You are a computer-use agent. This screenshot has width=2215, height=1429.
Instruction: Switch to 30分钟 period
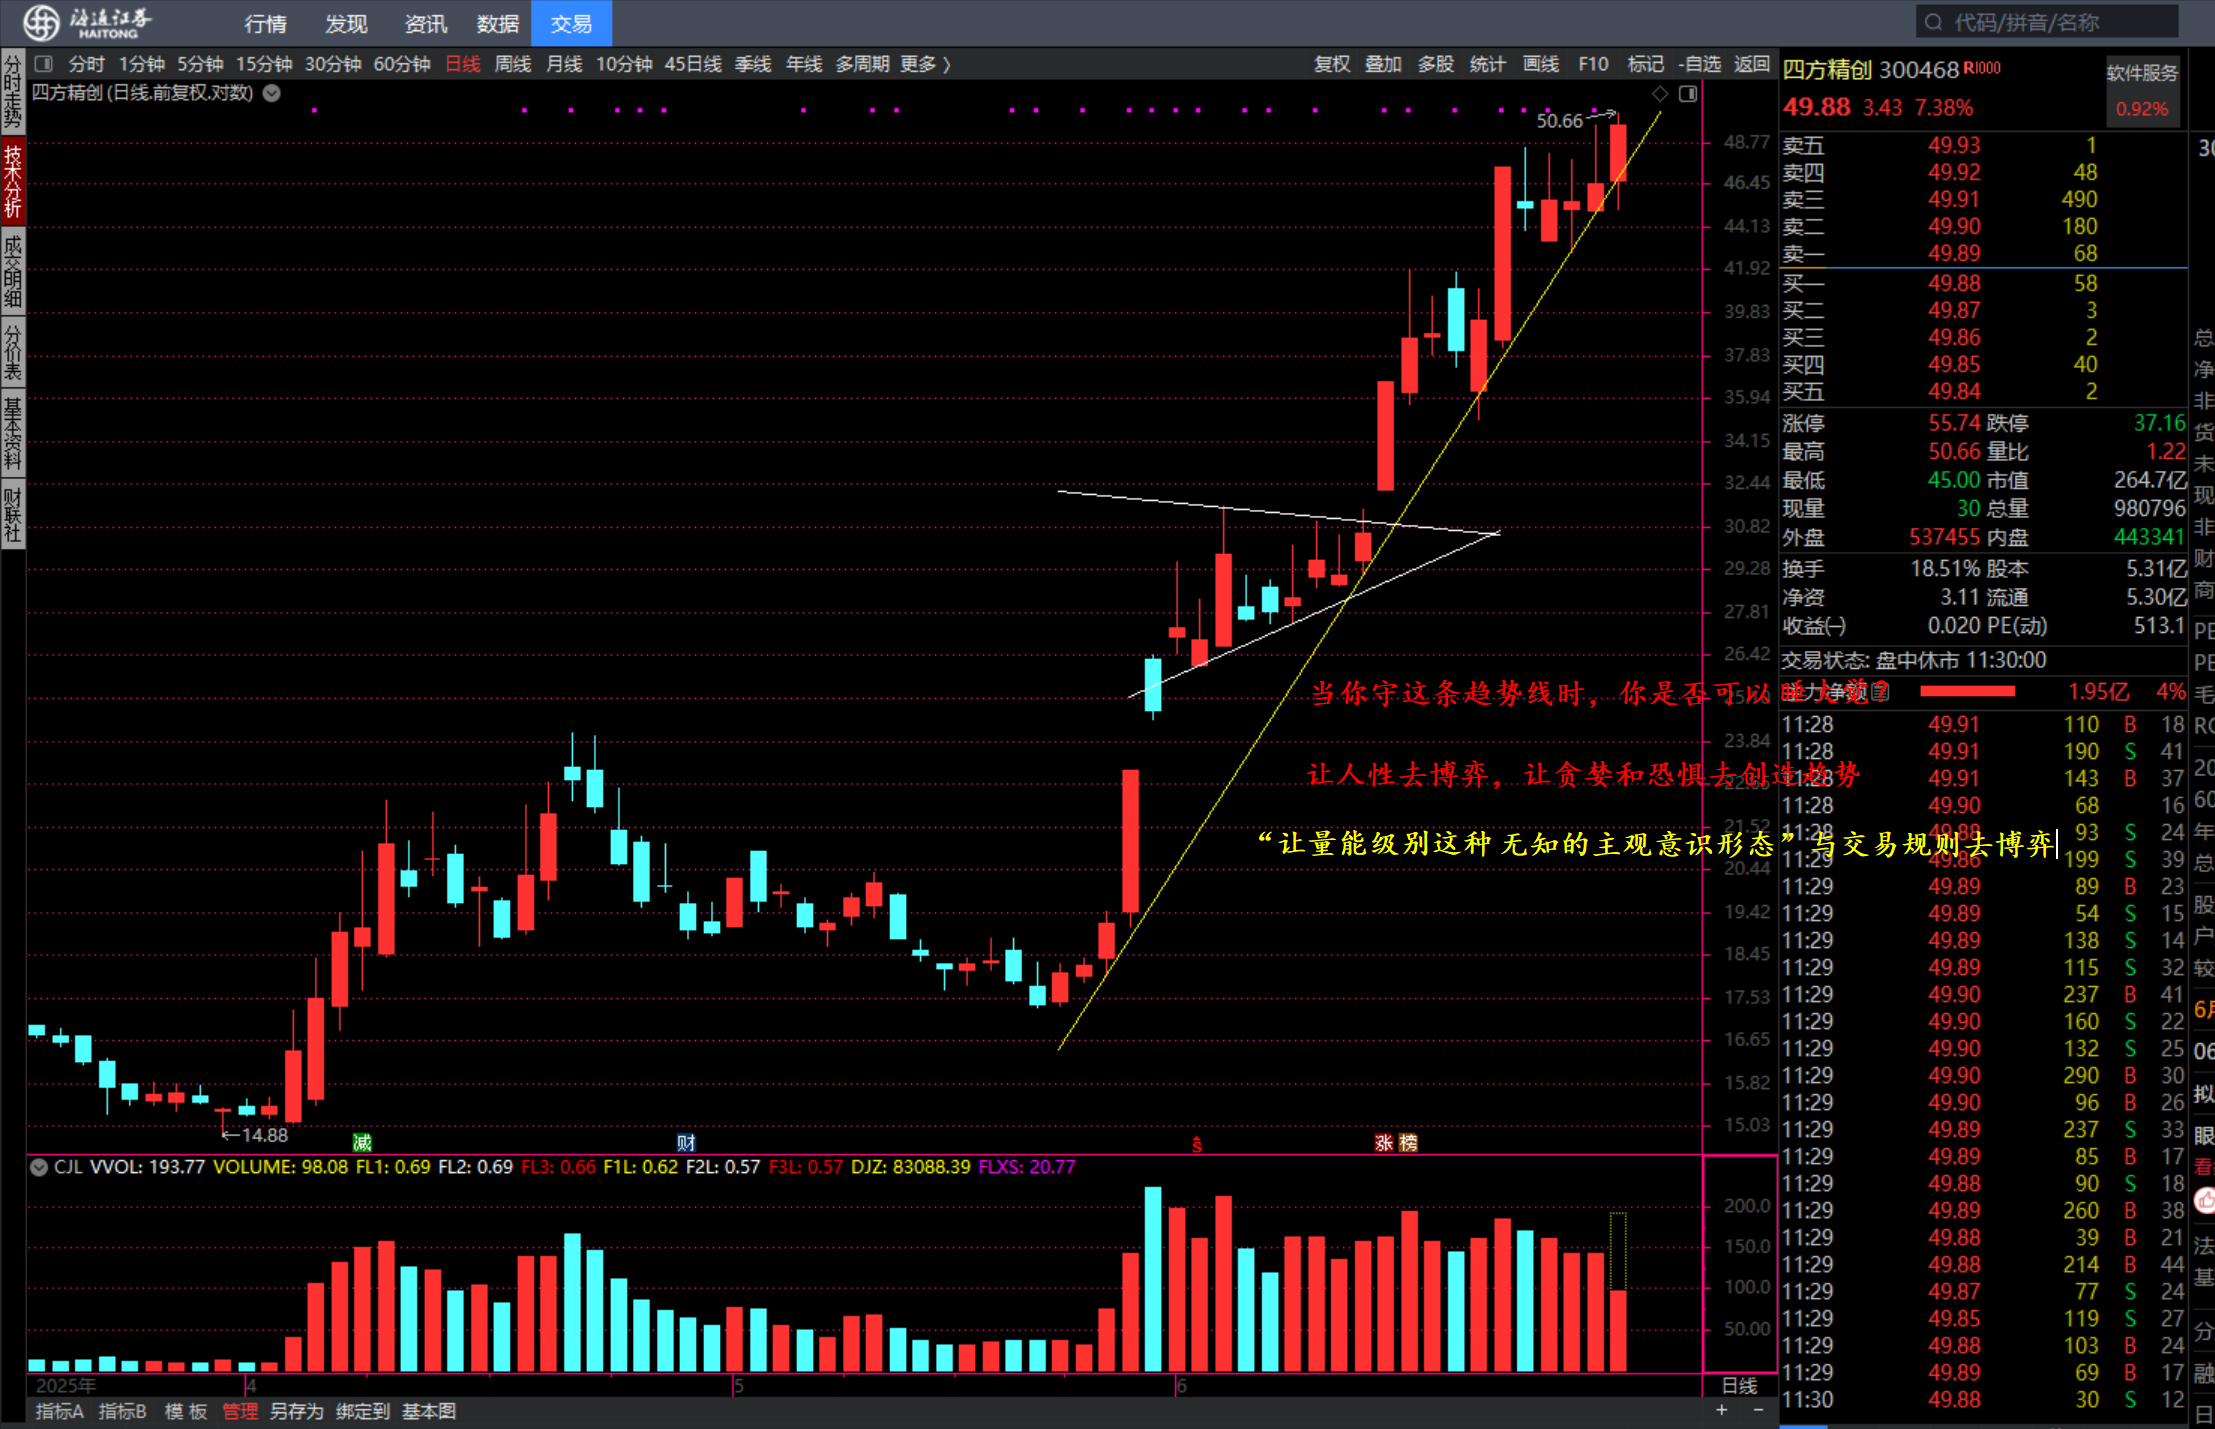[333, 64]
